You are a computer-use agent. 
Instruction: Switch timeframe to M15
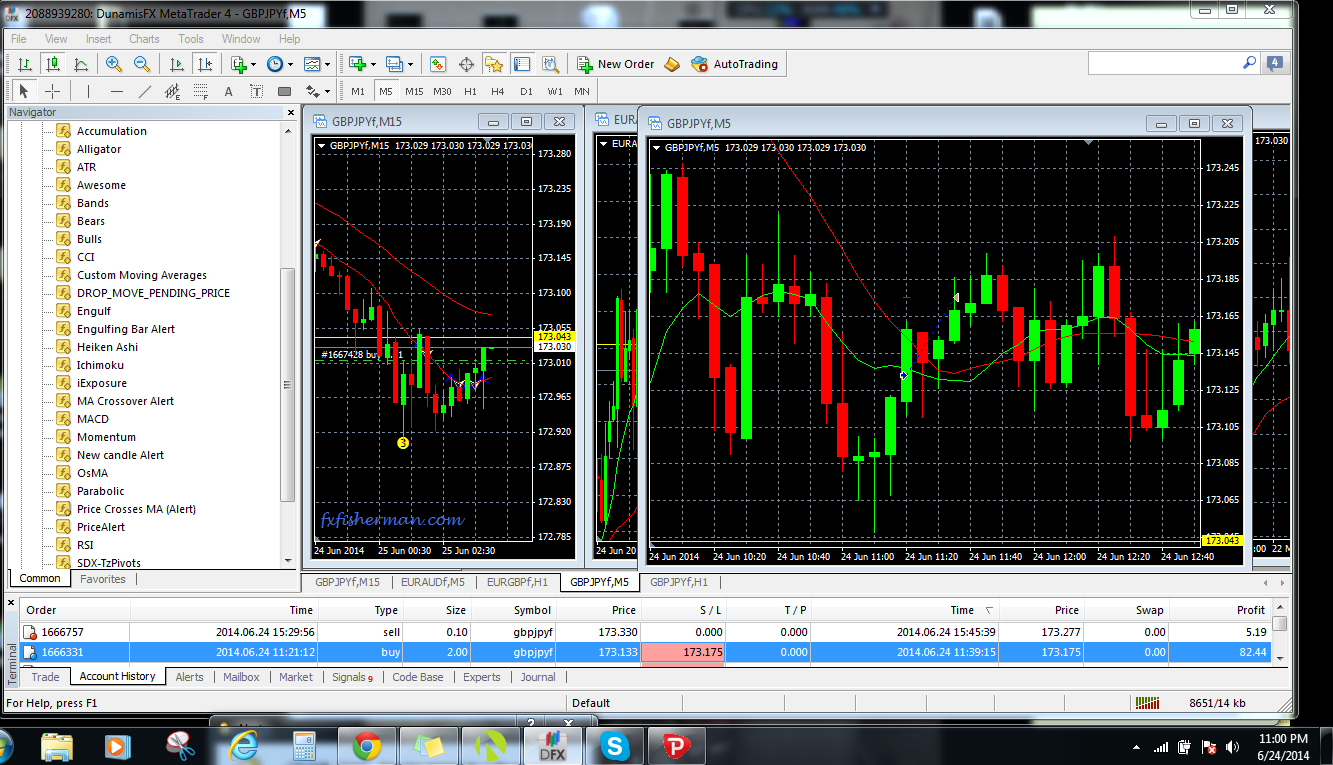[414, 91]
